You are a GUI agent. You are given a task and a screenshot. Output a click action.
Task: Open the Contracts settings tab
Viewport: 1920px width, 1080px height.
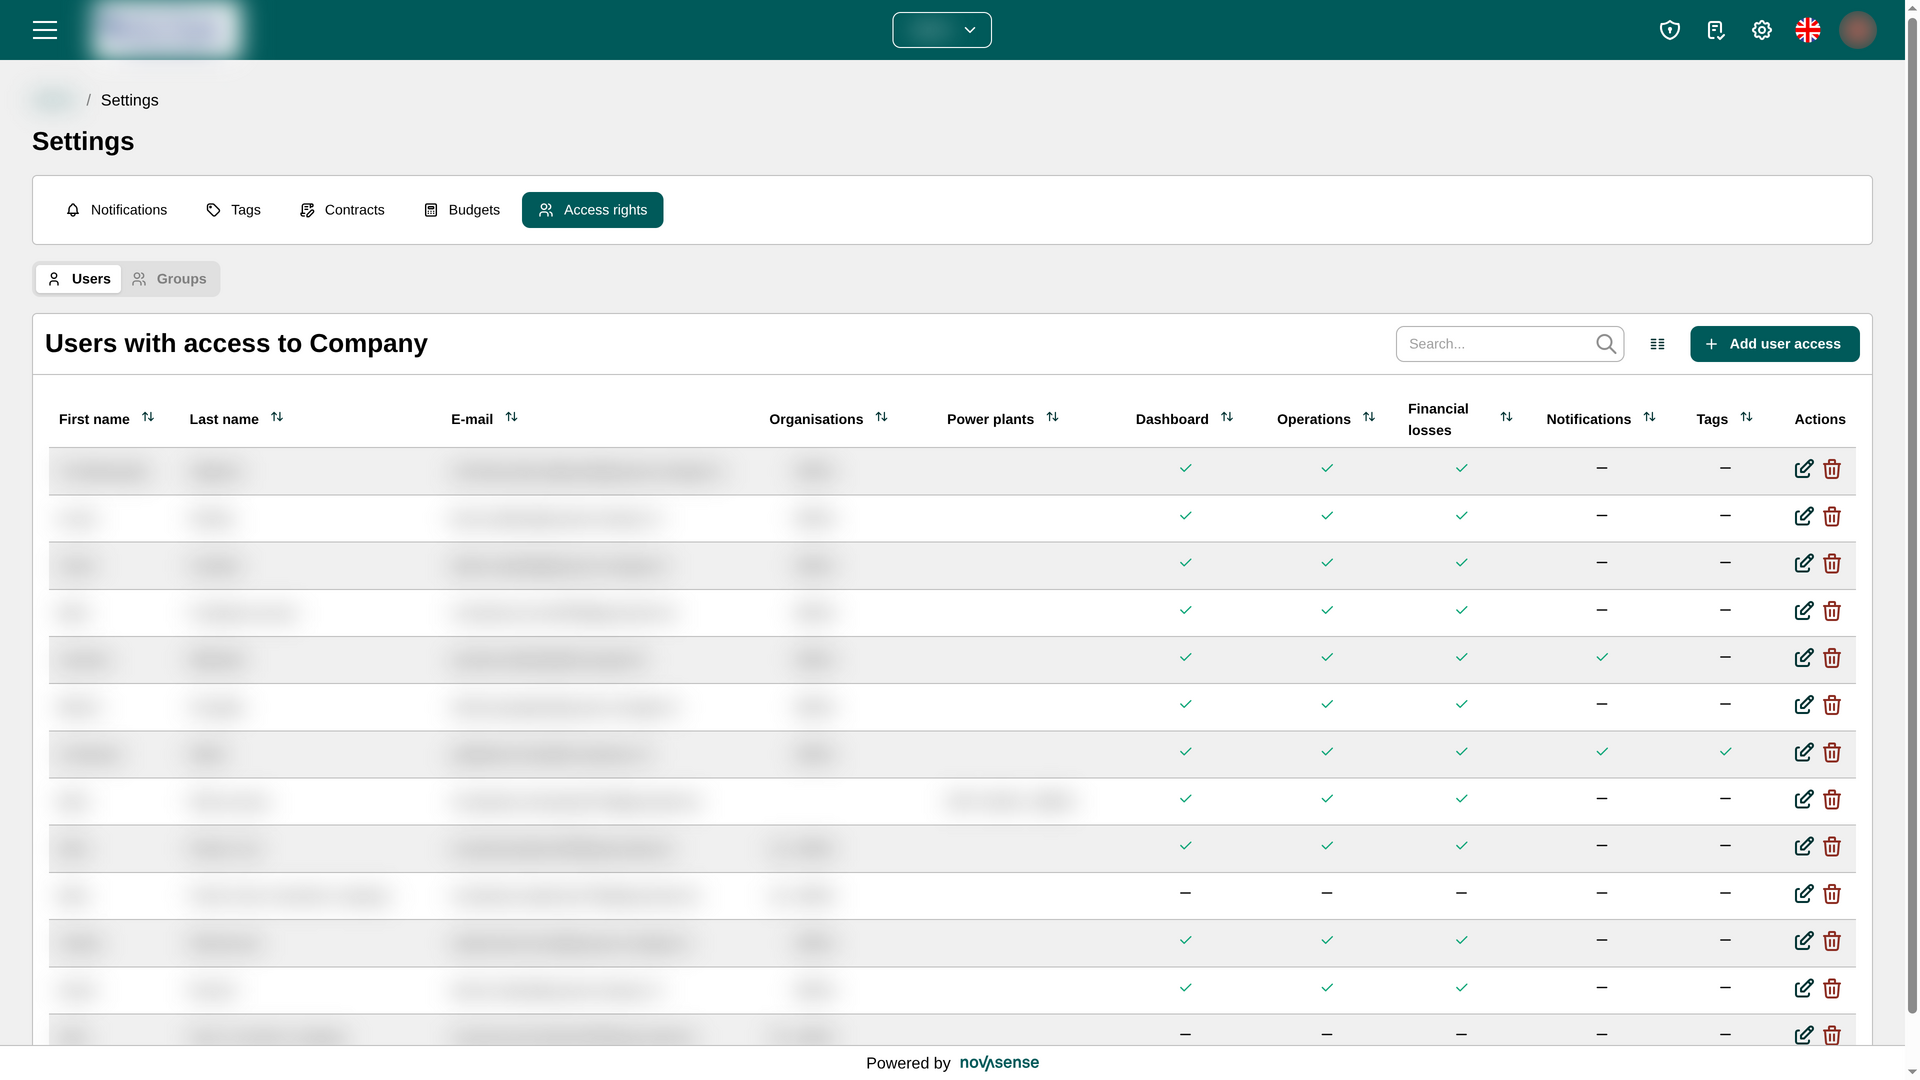point(342,210)
